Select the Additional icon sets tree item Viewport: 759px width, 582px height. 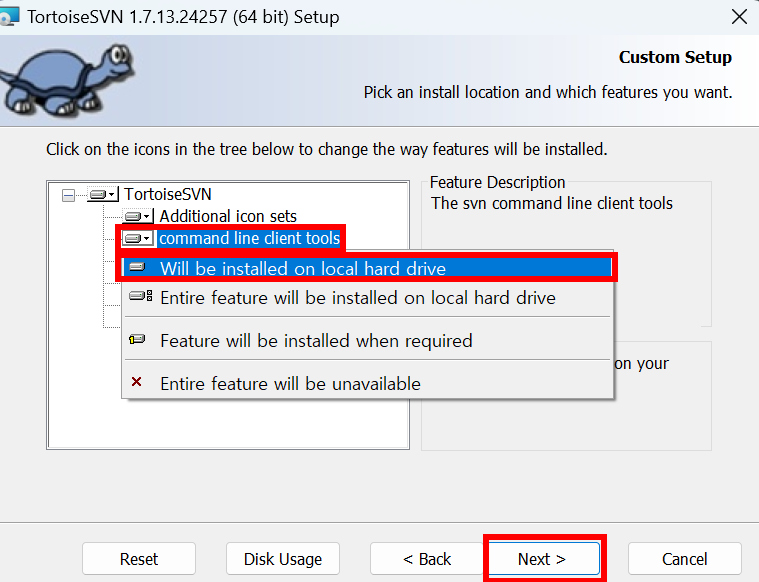coord(228,216)
